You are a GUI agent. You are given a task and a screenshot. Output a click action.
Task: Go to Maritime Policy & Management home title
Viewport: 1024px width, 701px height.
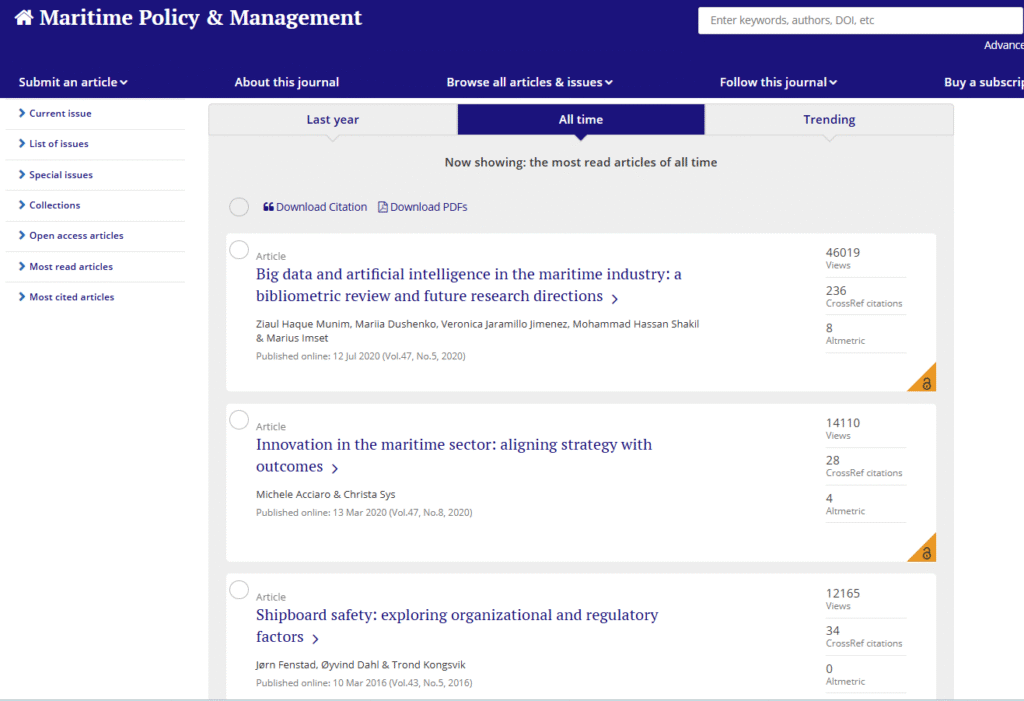click(200, 18)
